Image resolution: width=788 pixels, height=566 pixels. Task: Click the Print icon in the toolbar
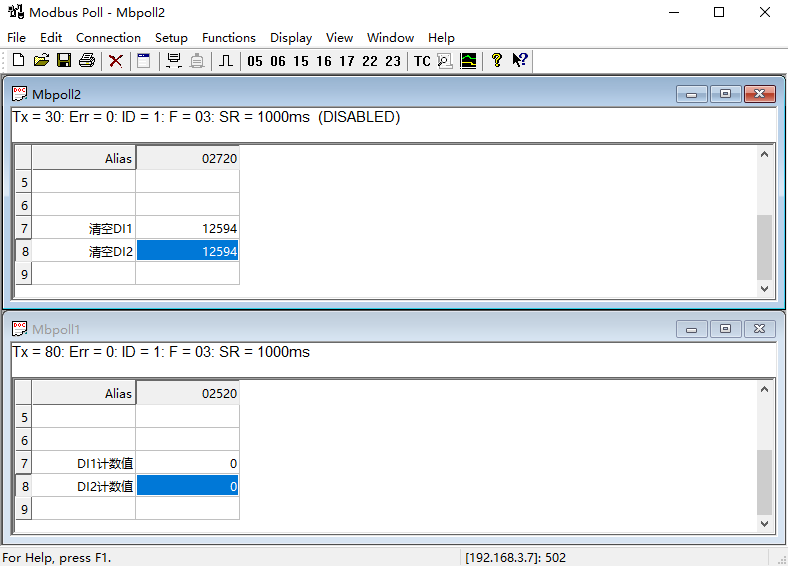[87, 61]
